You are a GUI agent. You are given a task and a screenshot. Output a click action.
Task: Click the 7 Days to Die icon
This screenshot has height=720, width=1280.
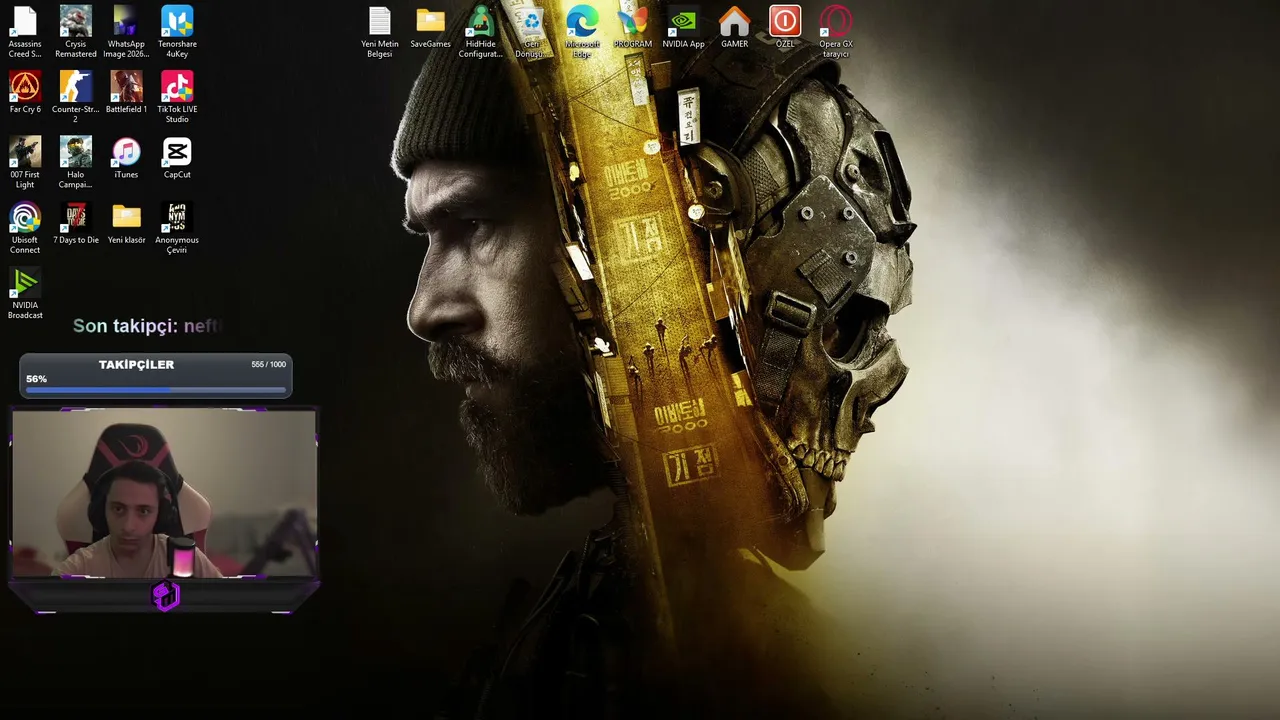(x=76, y=223)
